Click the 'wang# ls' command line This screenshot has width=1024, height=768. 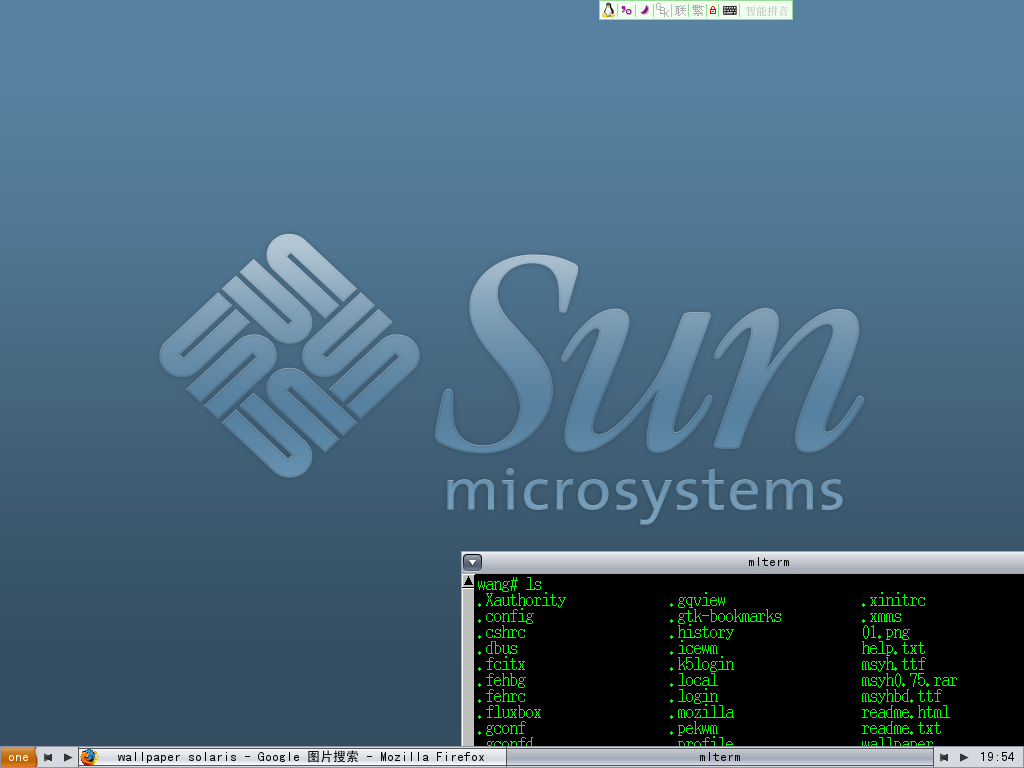click(x=509, y=584)
